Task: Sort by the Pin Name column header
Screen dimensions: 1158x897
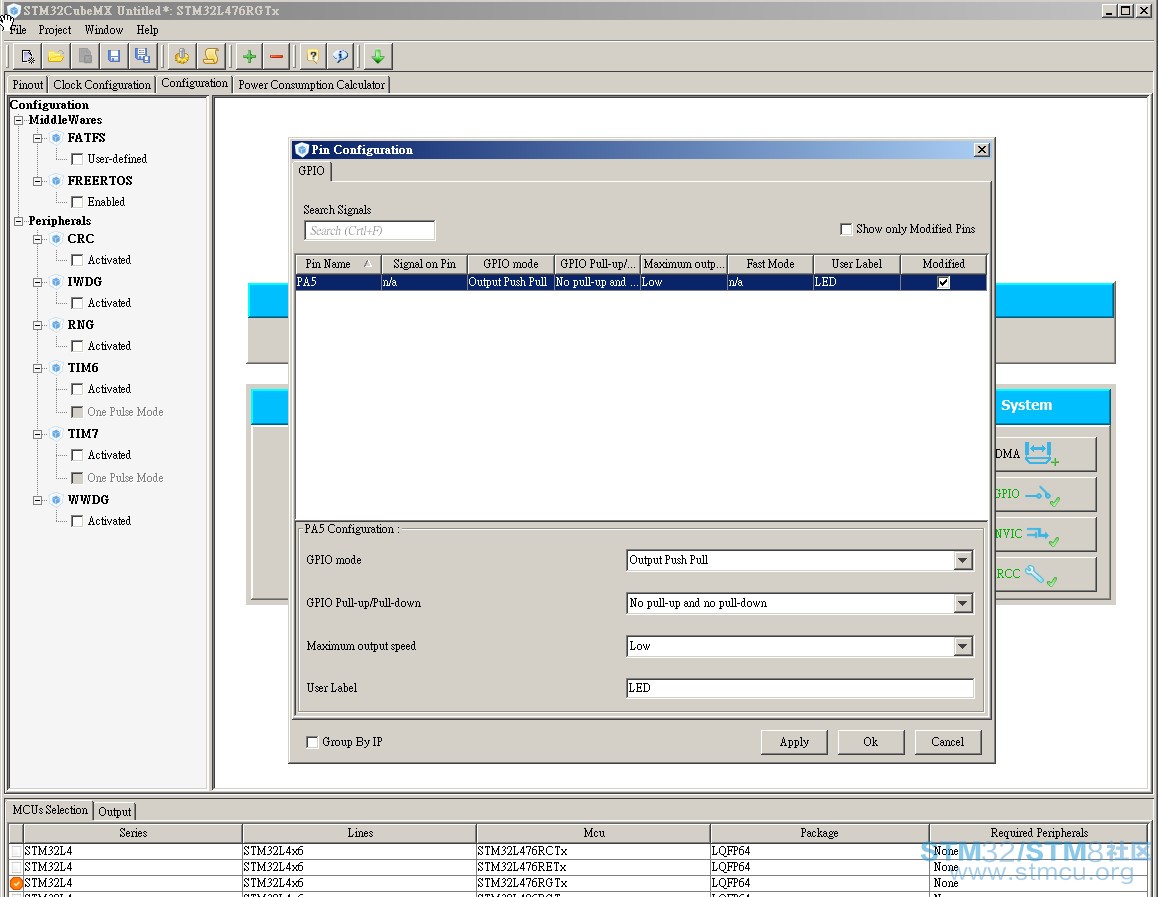Action: pyautogui.click(x=338, y=264)
